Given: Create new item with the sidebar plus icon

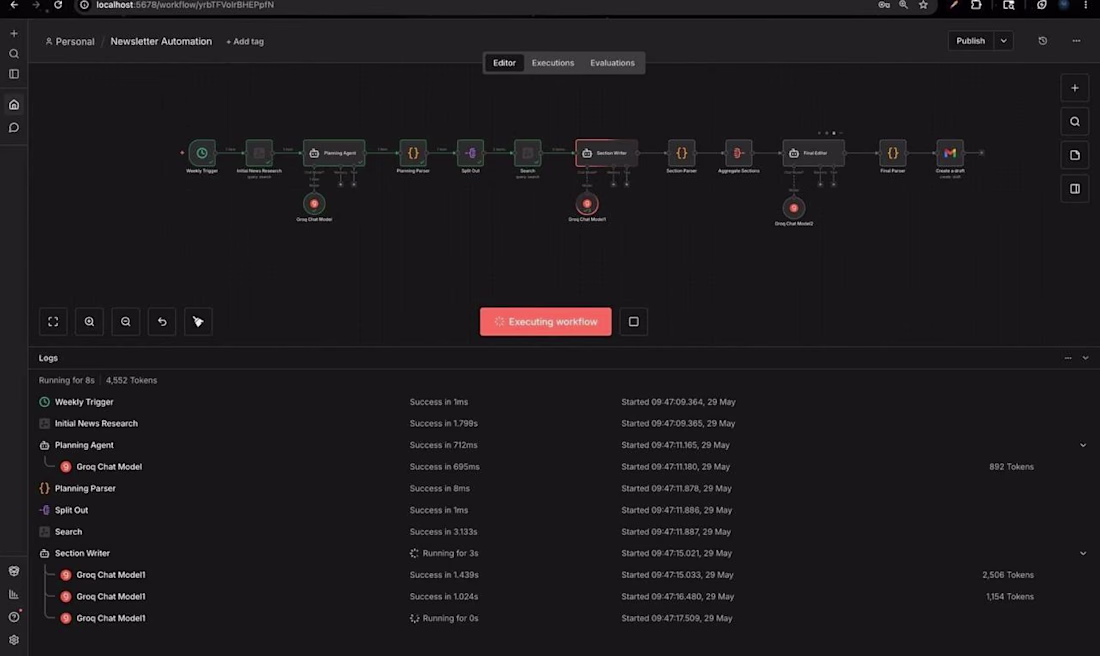Looking at the screenshot, I should coord(14,33).
